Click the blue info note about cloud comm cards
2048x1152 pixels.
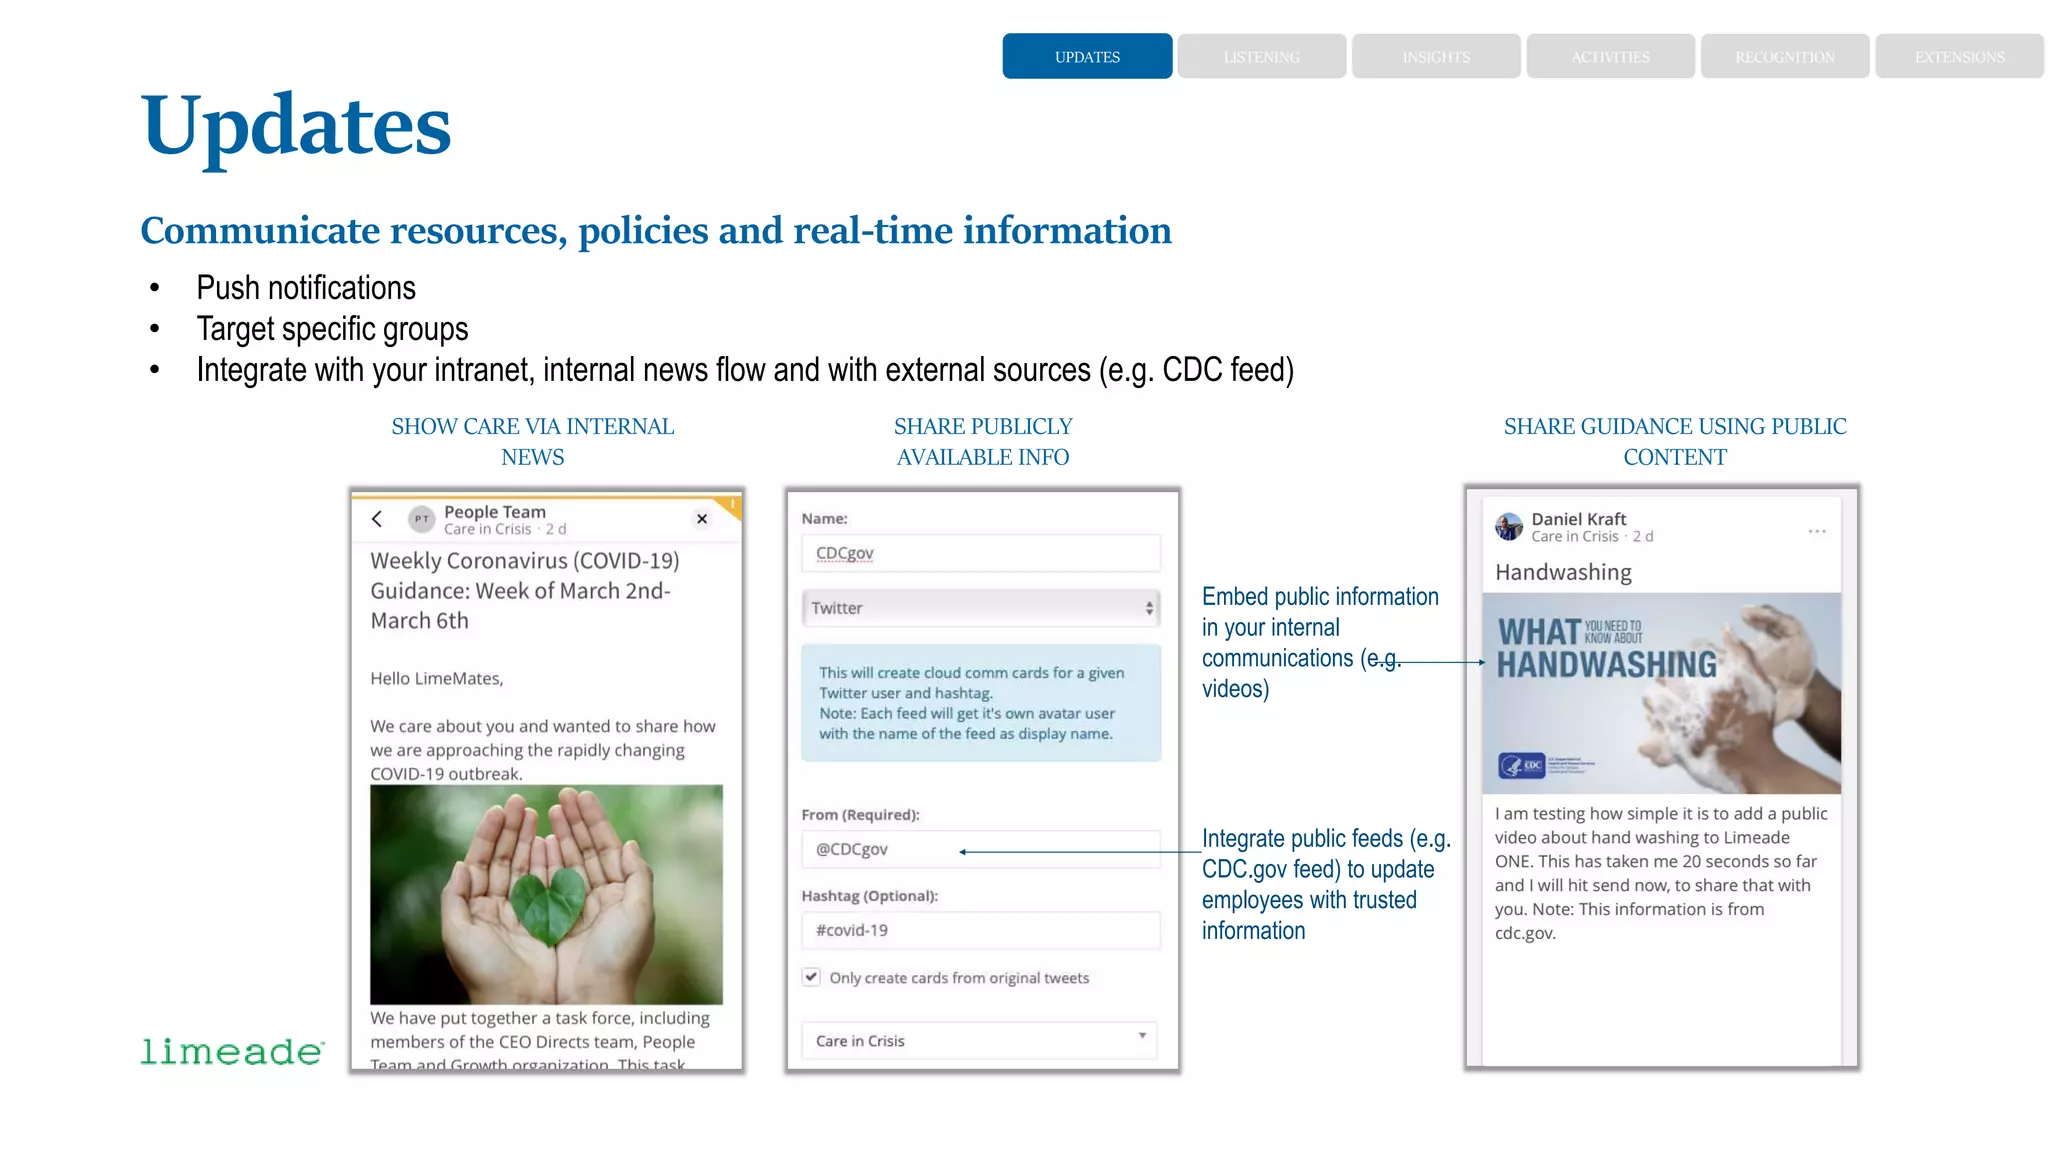[x=980, y=702]
